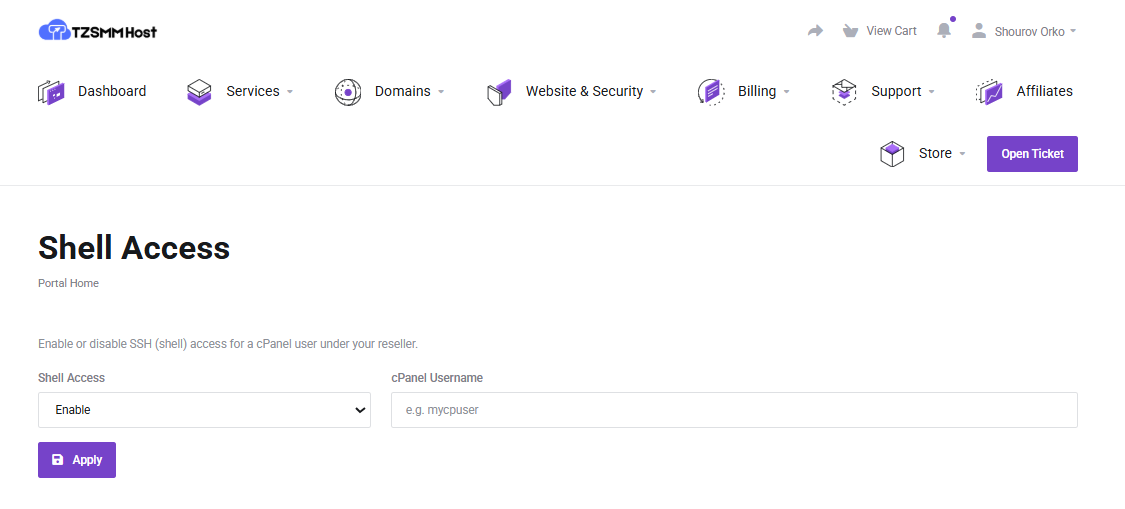Viewport: 1125px width, 509px height.
Task: Open the notifications bell icon
Action: 944,31
